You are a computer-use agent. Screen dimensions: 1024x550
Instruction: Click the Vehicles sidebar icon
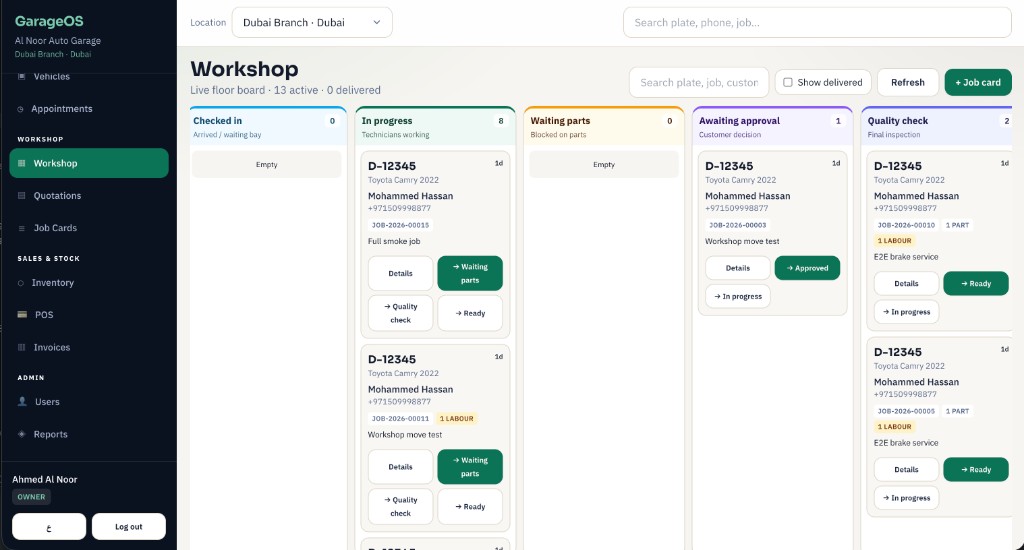click(x=21, y=76)
